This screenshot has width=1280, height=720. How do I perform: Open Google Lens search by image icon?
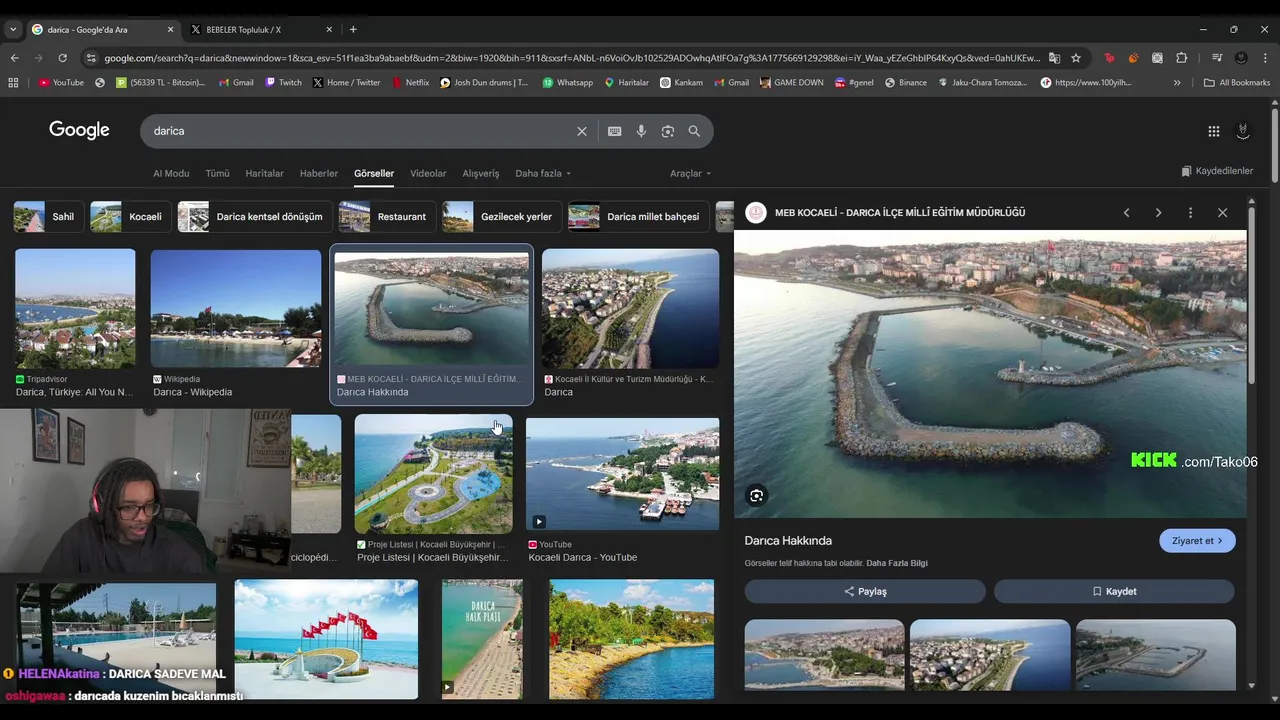[668, 131]
